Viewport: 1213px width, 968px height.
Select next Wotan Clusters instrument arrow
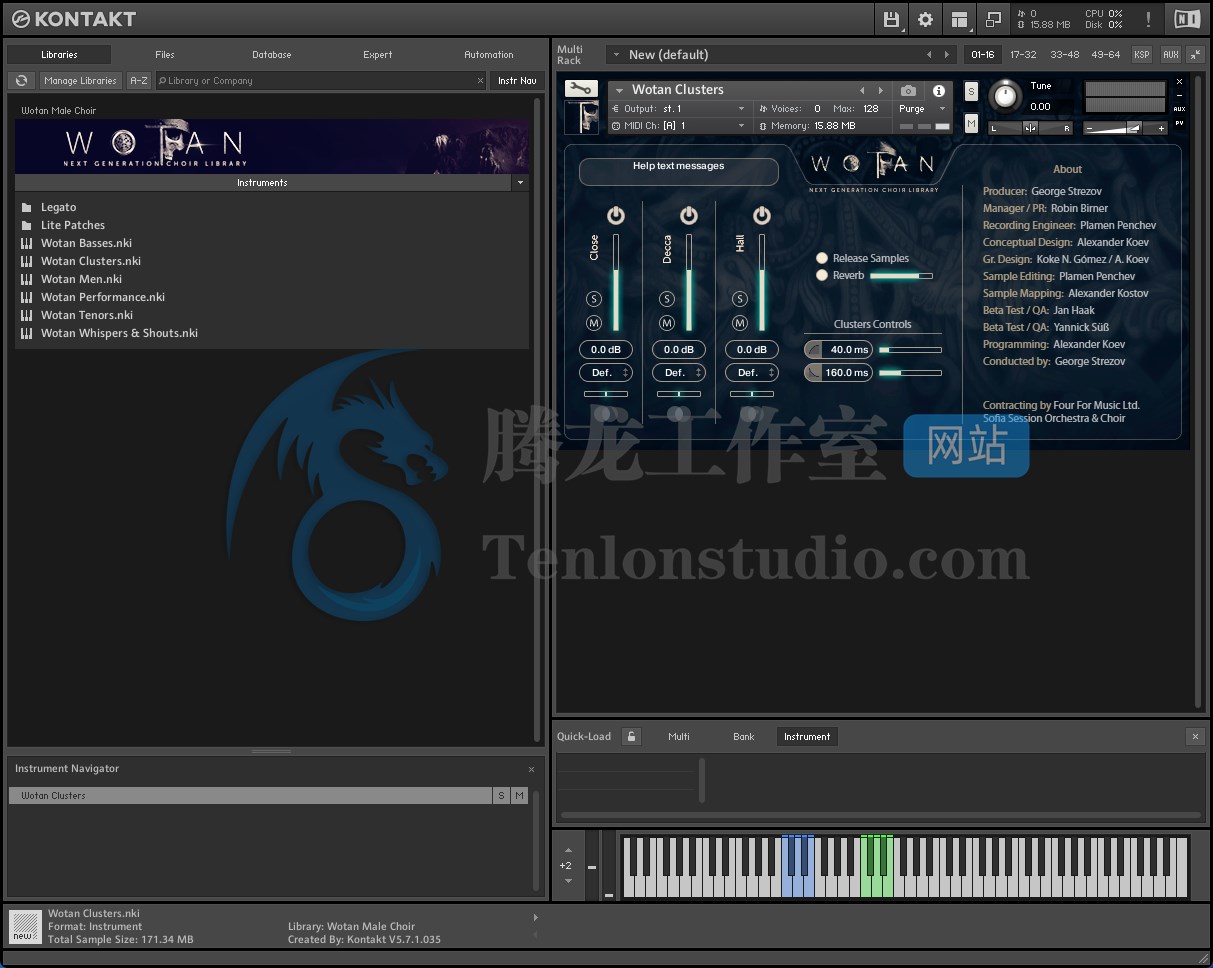click(881, 90)
